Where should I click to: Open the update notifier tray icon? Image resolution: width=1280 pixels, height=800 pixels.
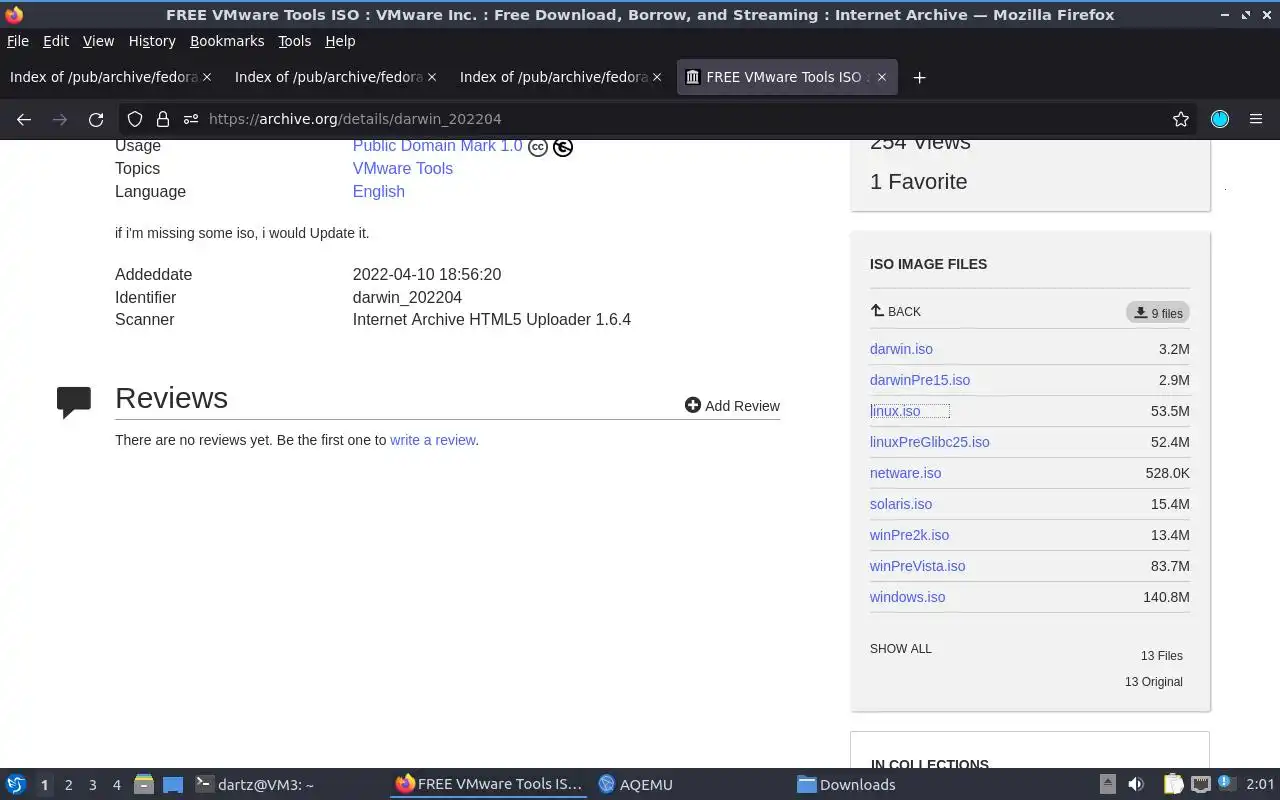coord(1228,784)
